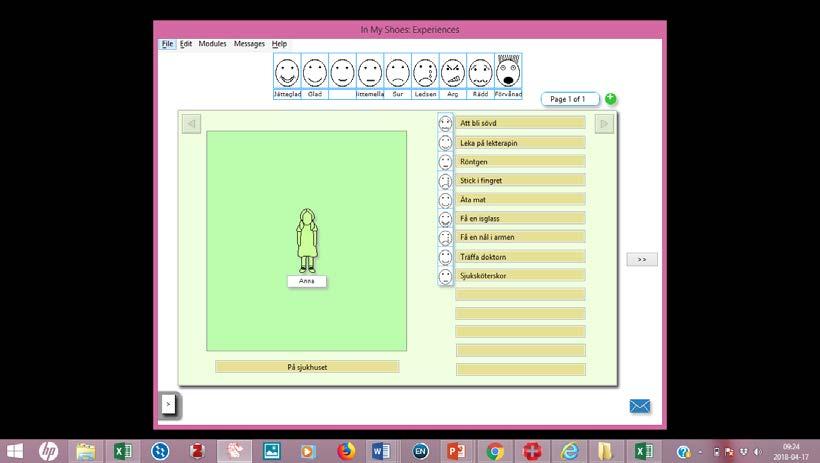Click the Page 1 of 1 indicator
Screen dimensions: 820x463
click(x=568, y=99)
